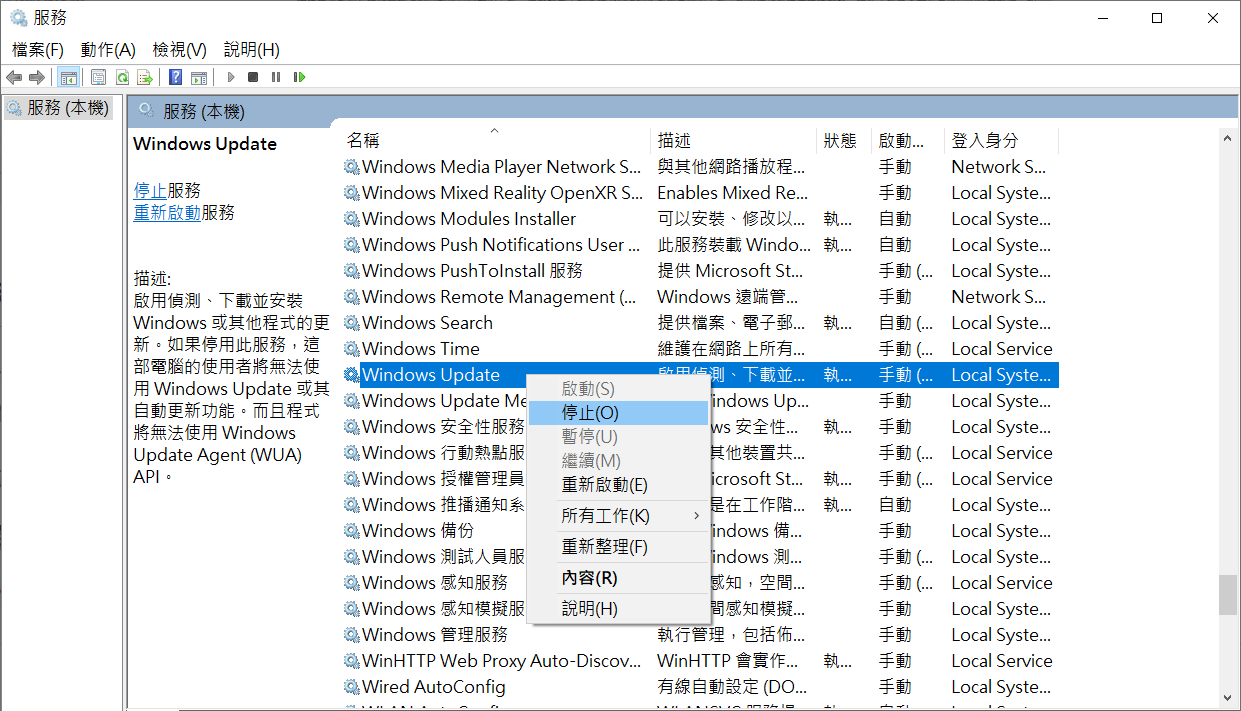The width and height of the screenshot is (1241, 711).
Task: Click the gear icon beside Windows 備份
Action: pyautogui.click(x=352, y=531)
